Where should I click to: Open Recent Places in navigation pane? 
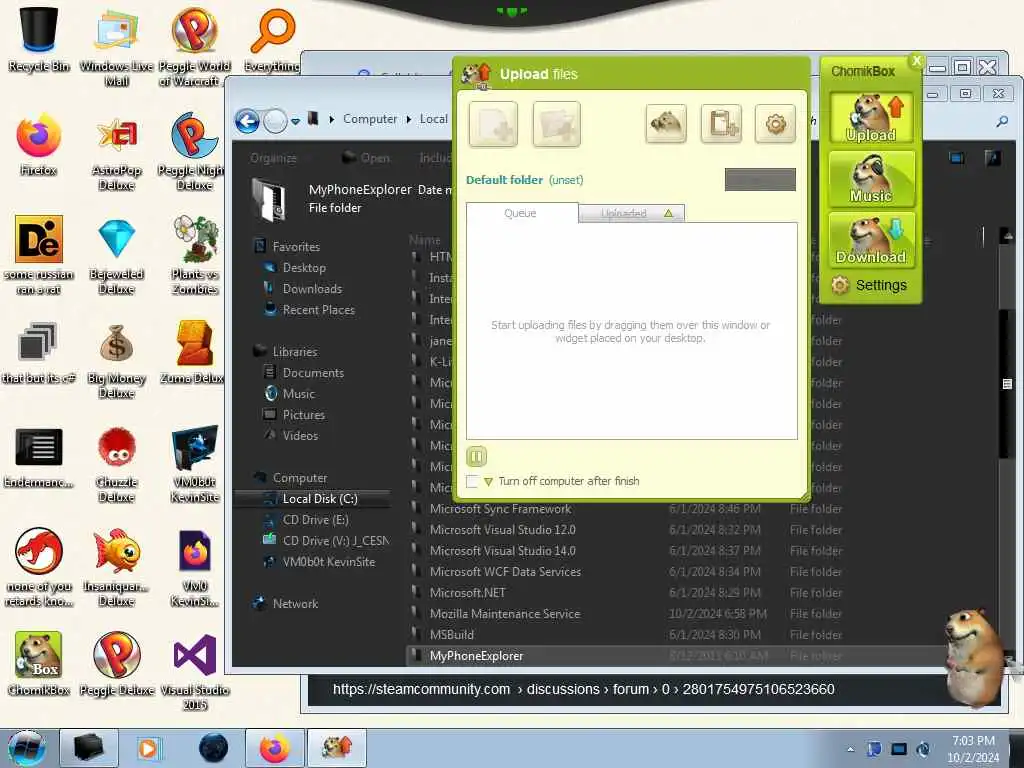[x=319, y=310]
